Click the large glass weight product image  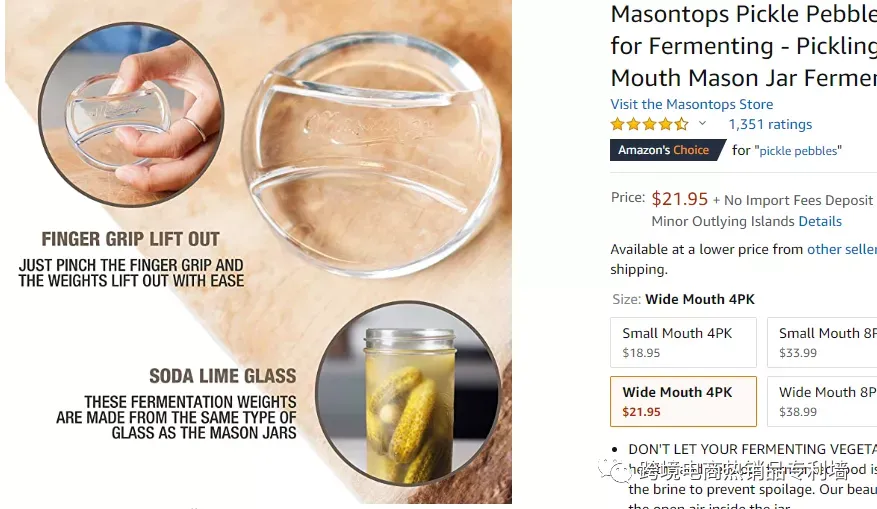(x=371, y=155)
